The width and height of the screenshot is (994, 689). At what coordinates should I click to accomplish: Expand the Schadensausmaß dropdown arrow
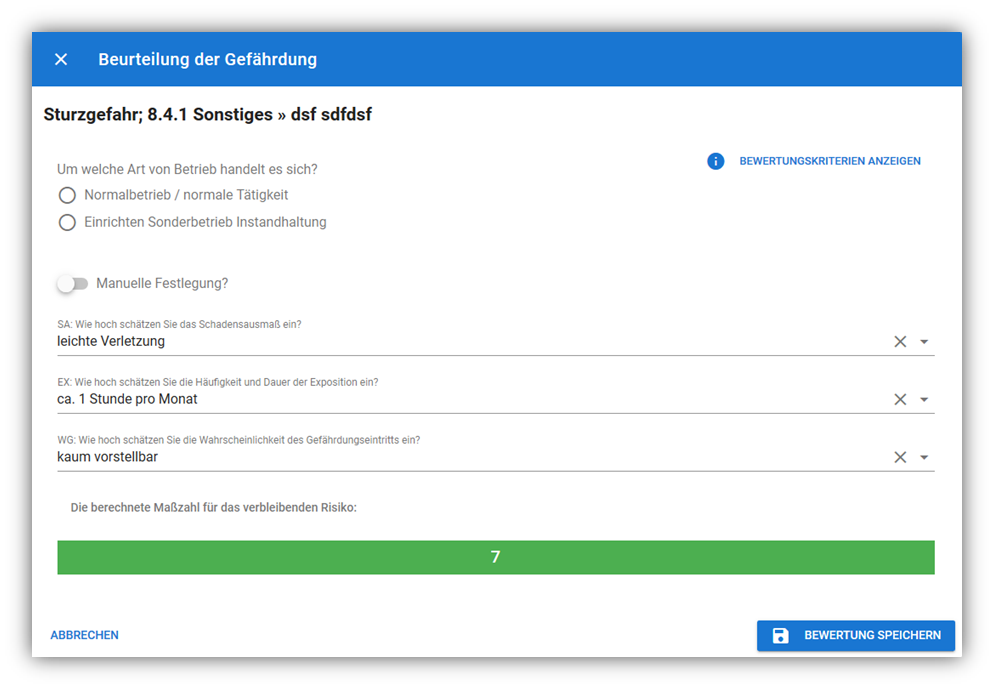[x=924, y=342]
